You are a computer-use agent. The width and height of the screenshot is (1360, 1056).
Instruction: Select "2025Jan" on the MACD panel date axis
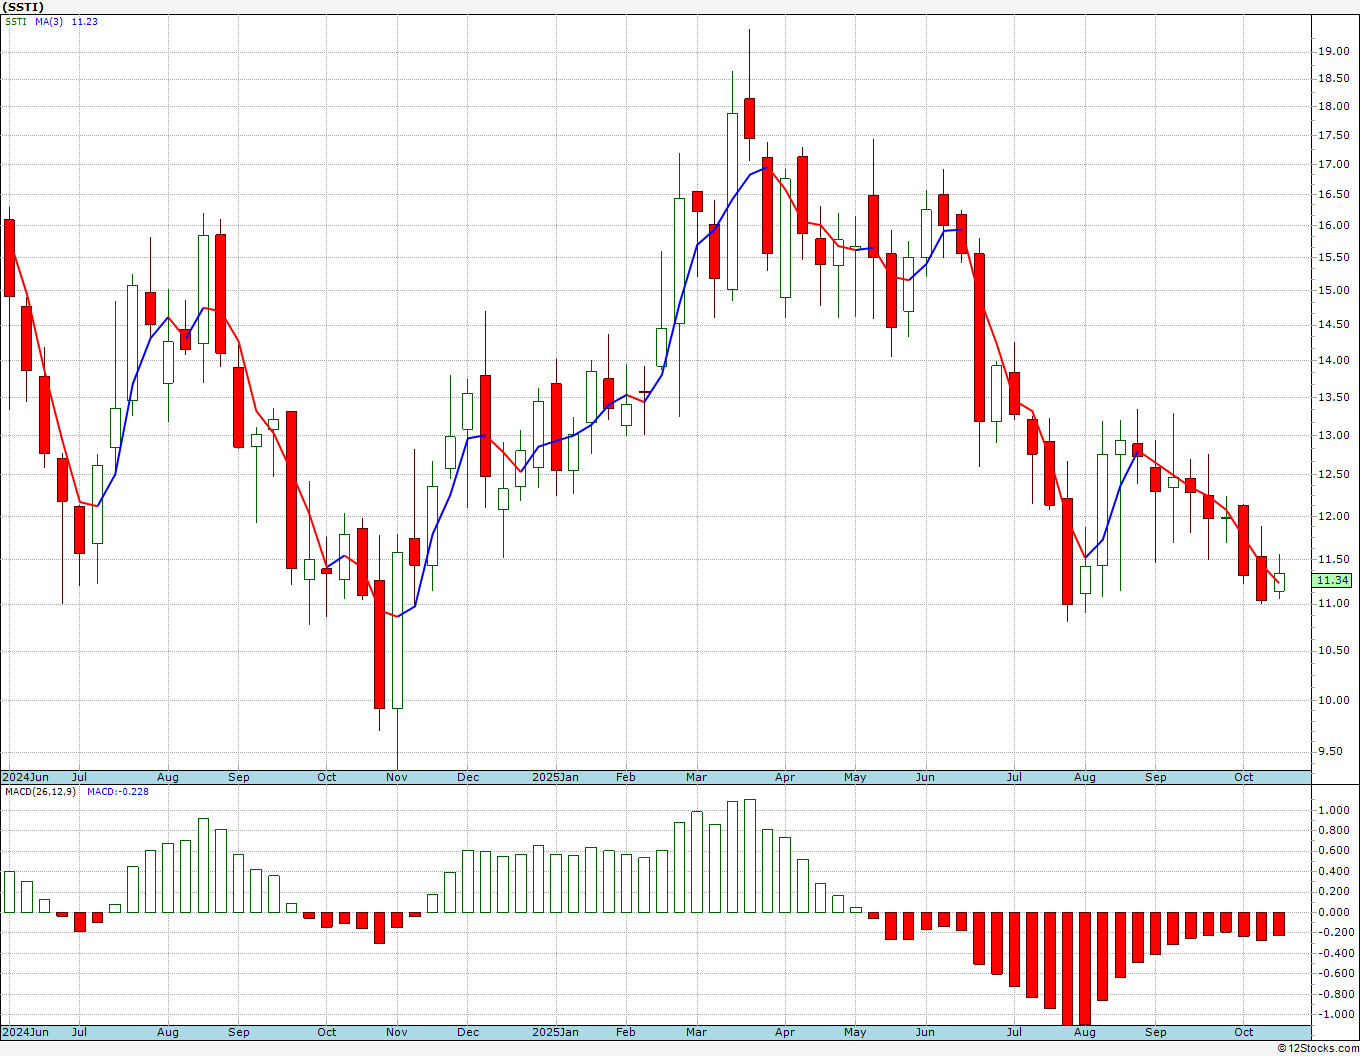[555, 1032]
